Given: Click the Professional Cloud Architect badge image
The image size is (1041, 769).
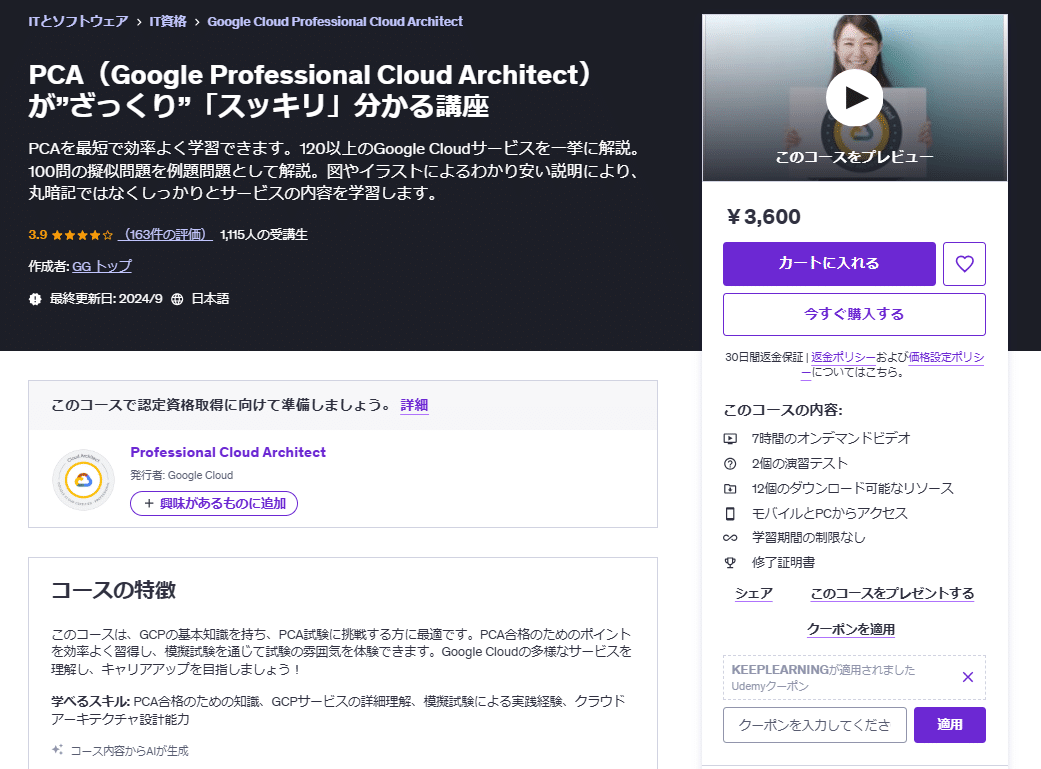Looking at the screenshot, I should tap(83, 479).
